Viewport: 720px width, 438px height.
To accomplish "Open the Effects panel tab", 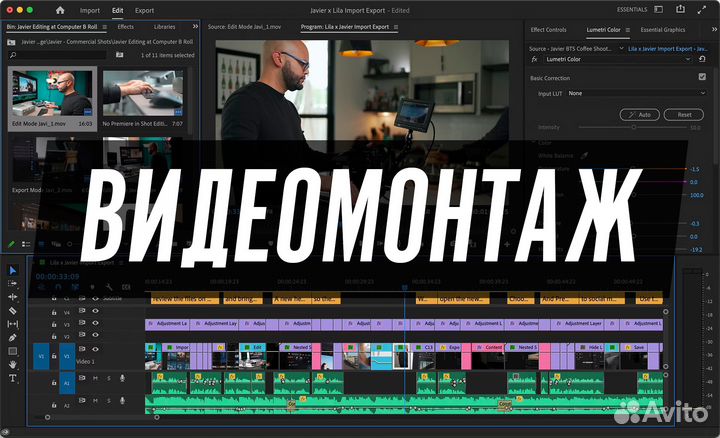I will coord(125,27).
